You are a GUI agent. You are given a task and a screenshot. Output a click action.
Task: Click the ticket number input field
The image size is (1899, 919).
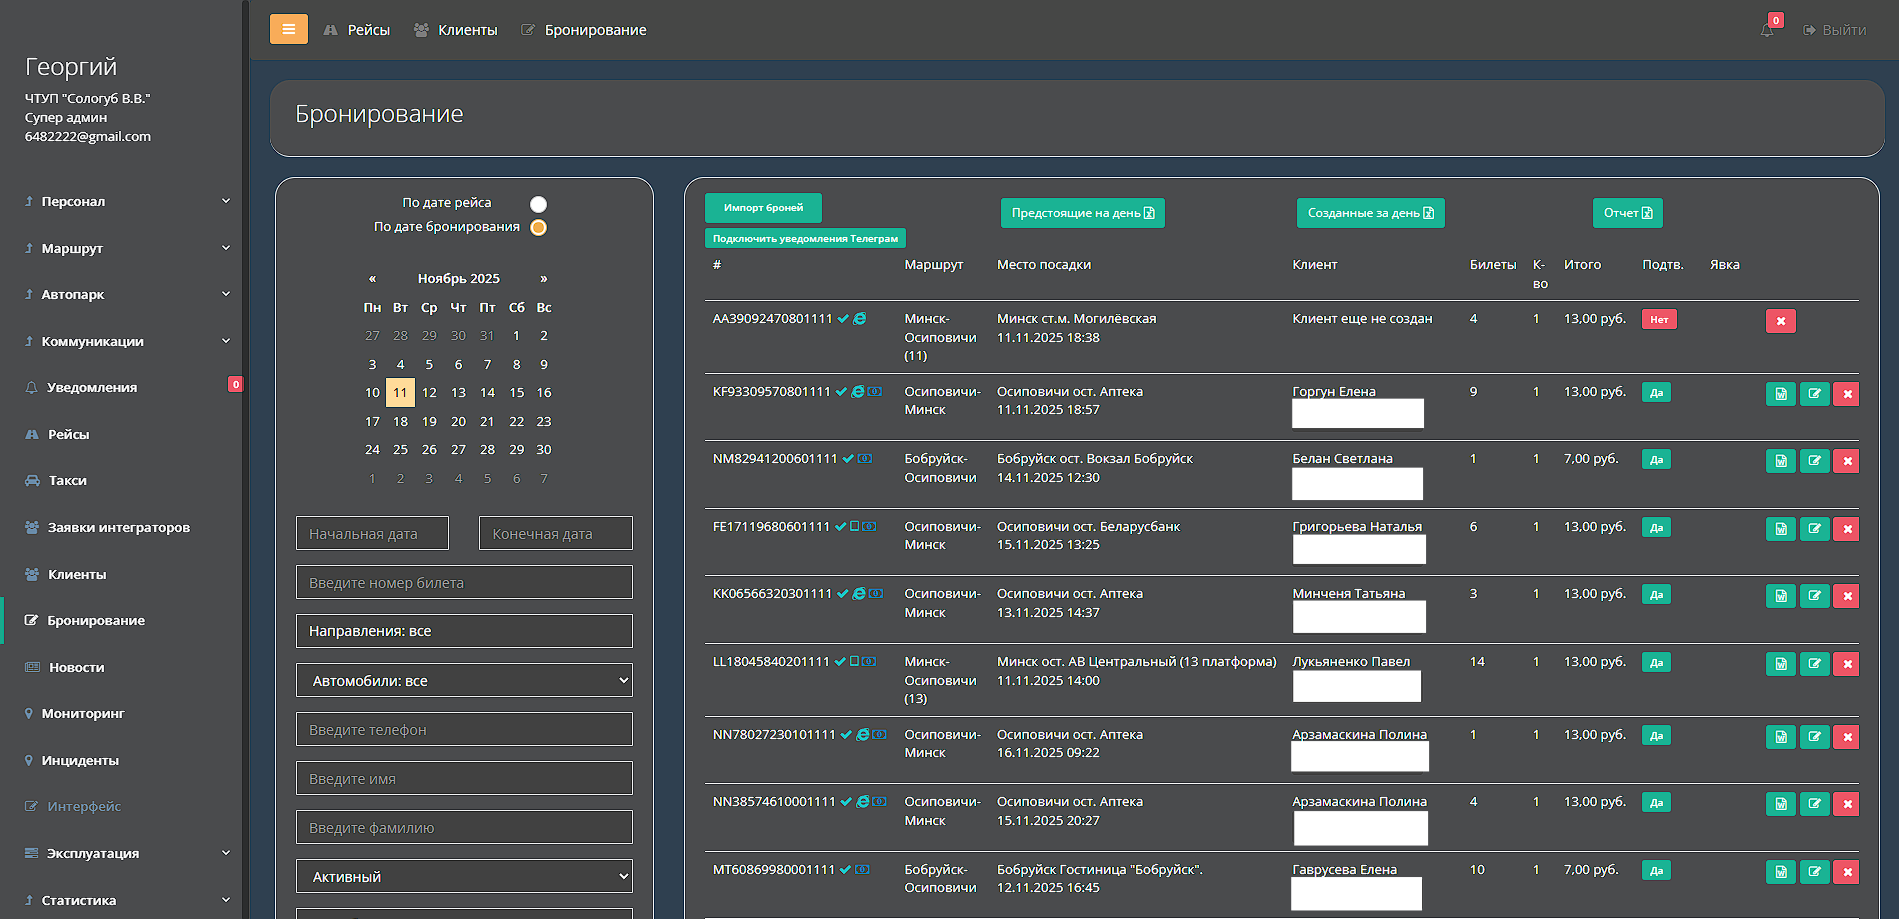pyautogui.click(x=464, y=583)
